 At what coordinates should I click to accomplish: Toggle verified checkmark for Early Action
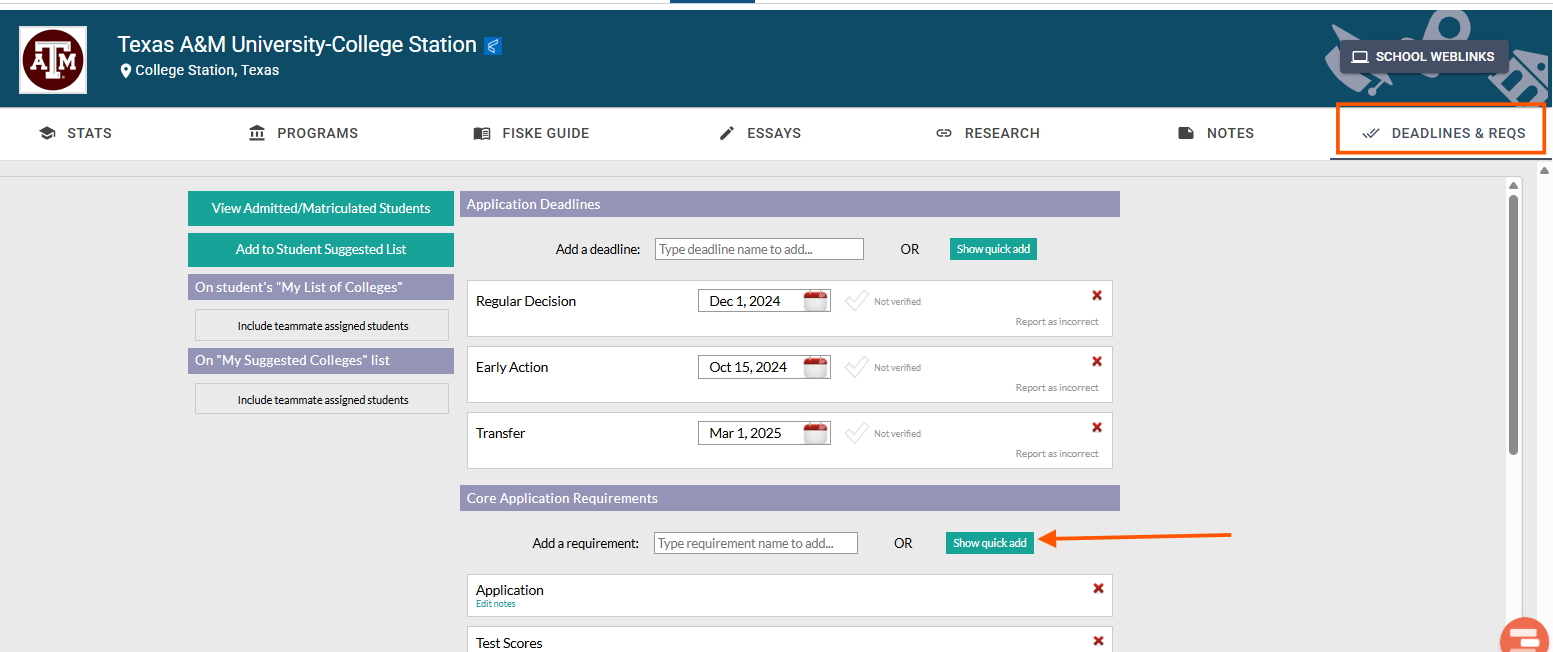point(856,367)
